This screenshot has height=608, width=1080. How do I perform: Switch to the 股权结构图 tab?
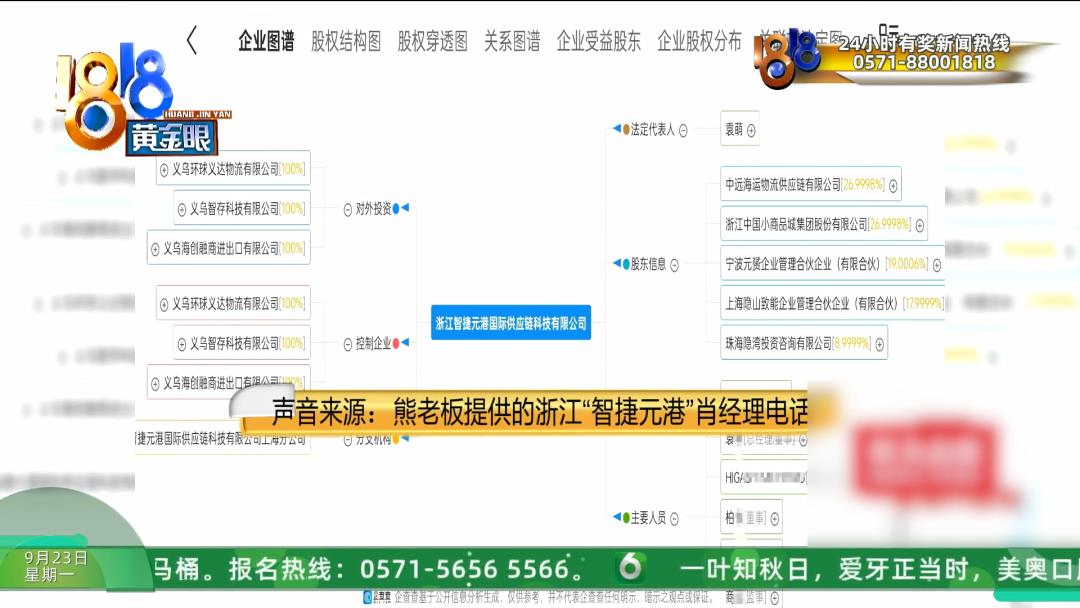pos(346,41)
